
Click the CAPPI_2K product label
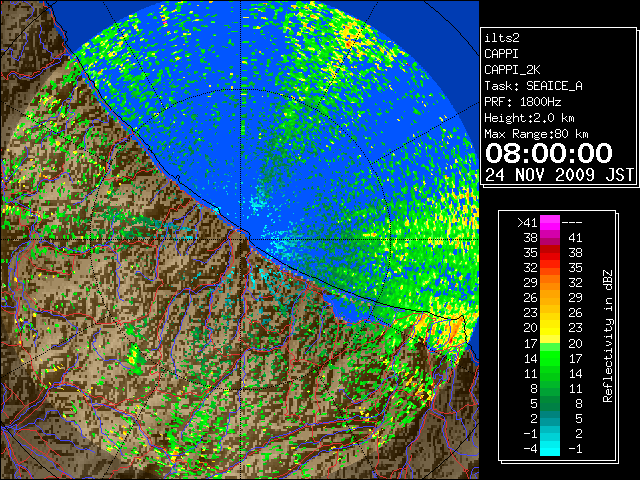click(512, 70)
